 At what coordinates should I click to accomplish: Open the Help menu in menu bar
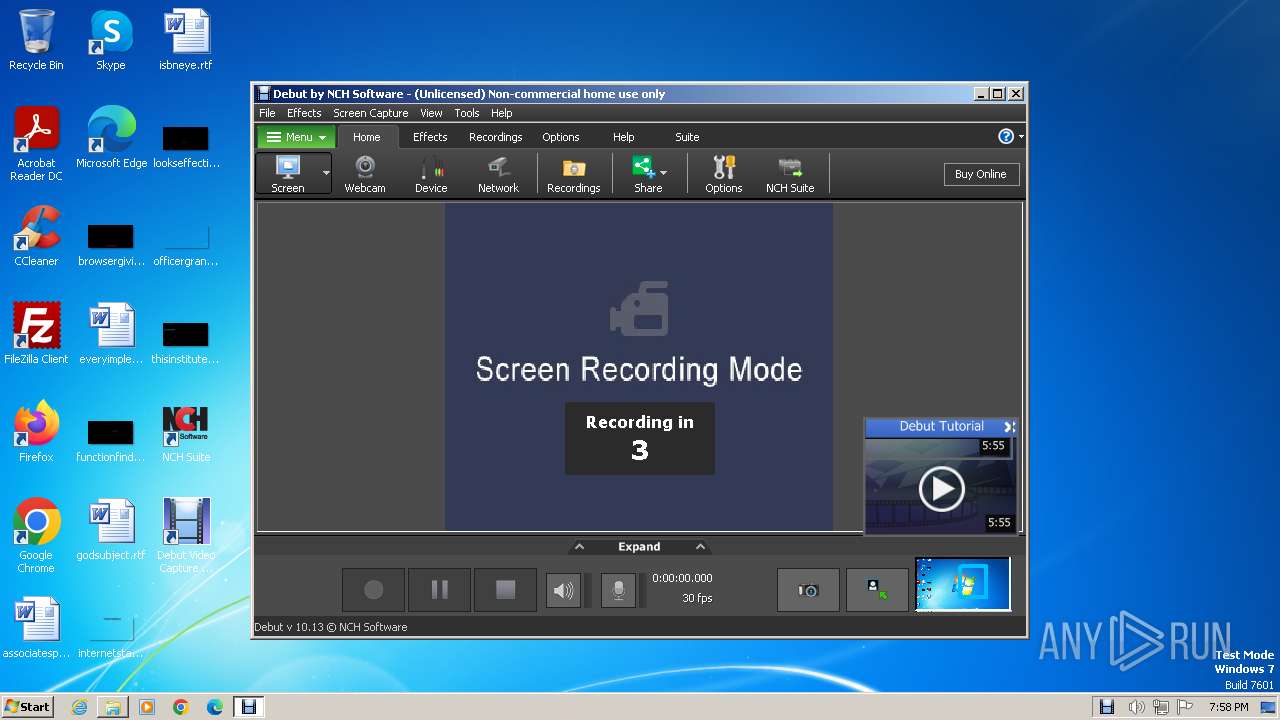502,113
